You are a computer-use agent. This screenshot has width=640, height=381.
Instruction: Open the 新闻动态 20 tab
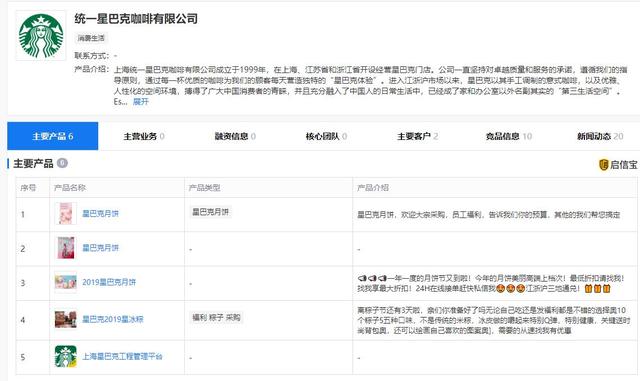tap(600, 136)
